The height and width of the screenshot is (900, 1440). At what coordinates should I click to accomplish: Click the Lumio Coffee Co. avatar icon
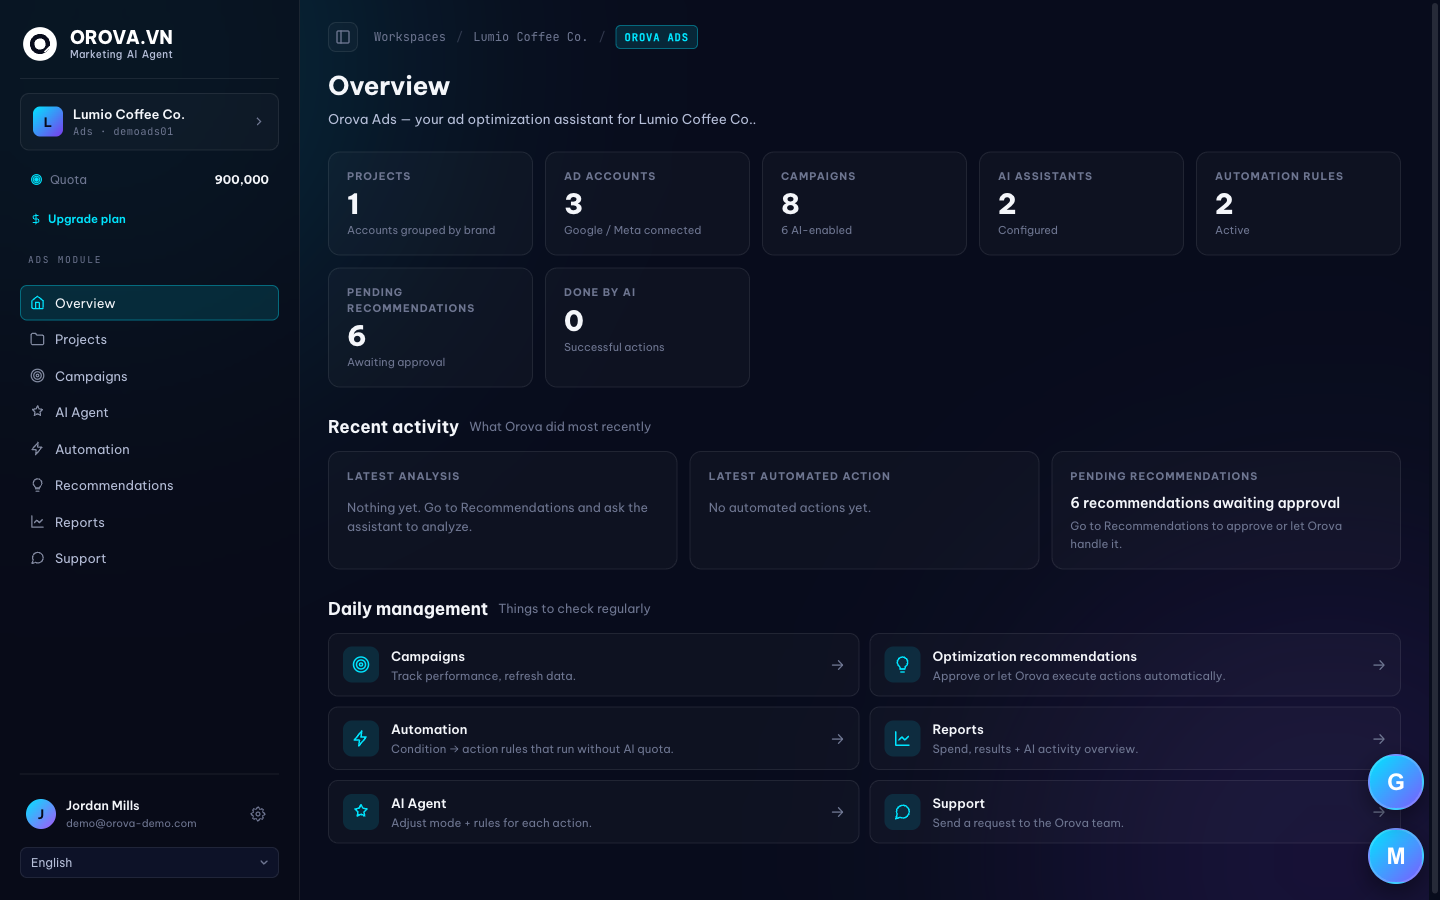click(x=47, y=122)
